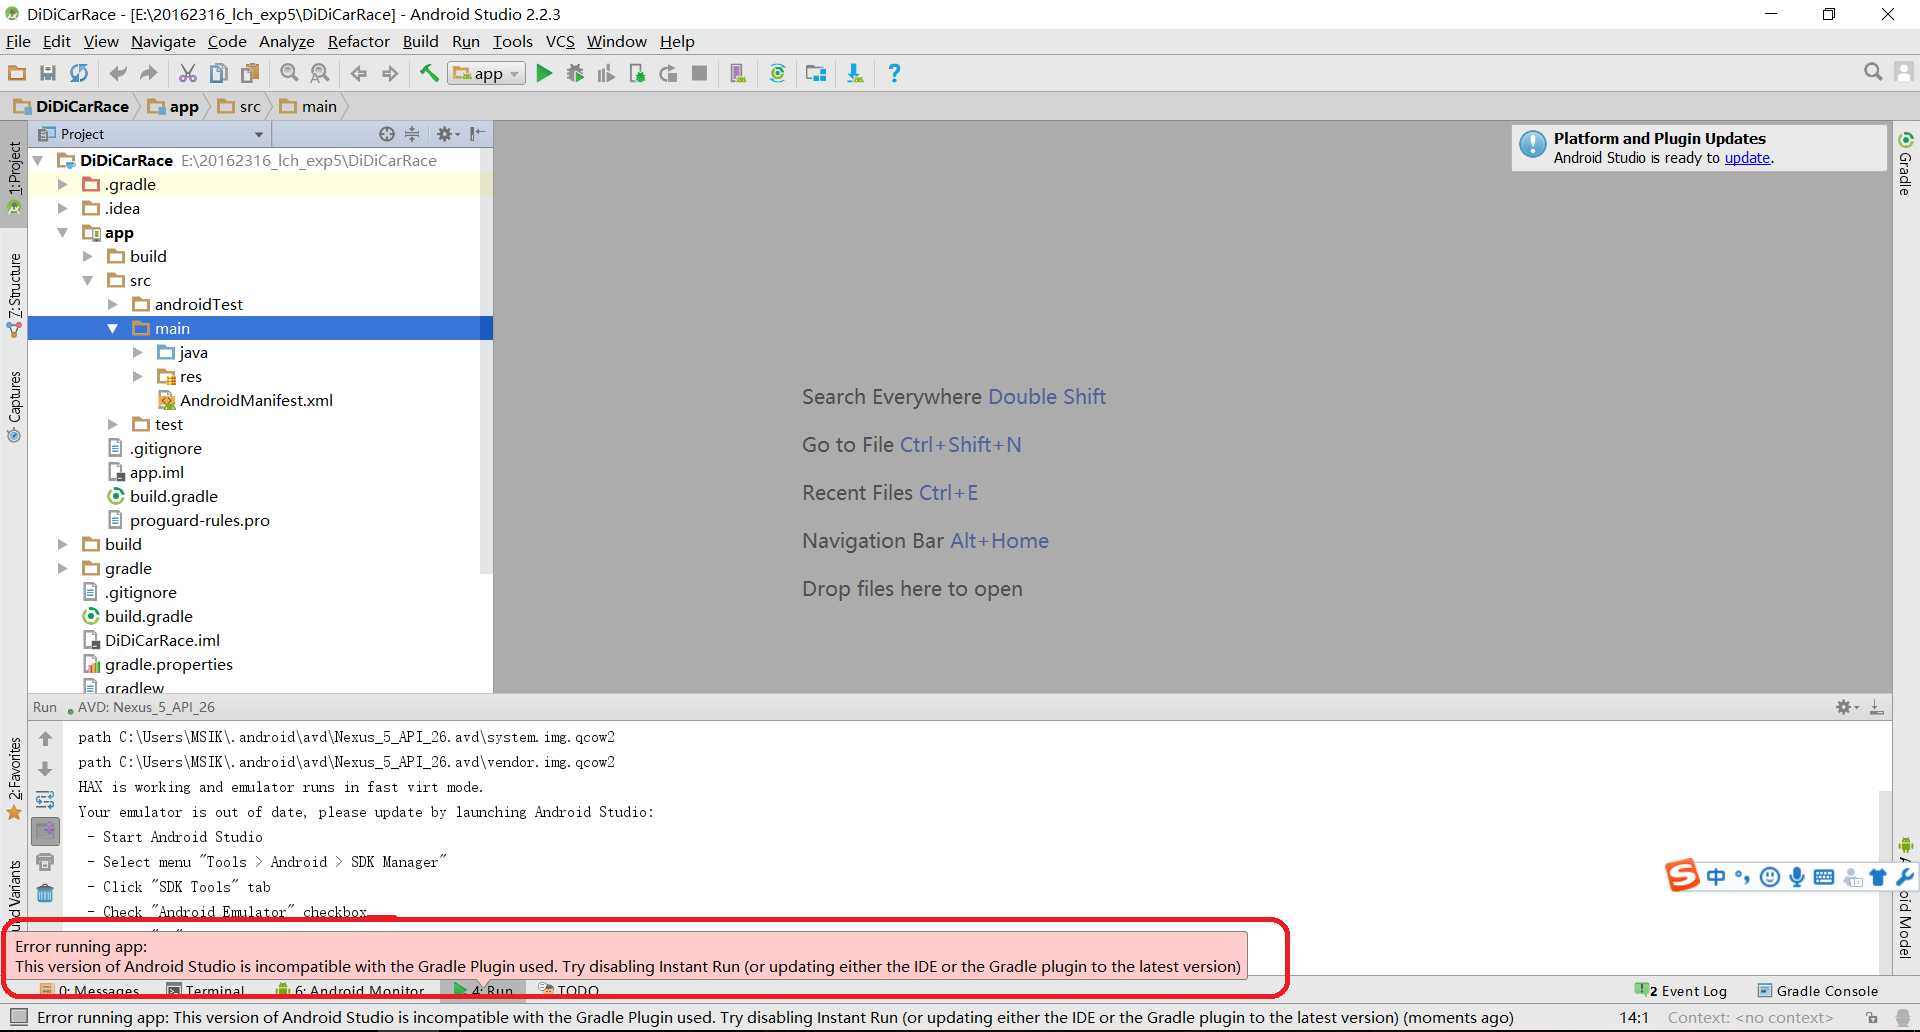Click the Undo arrow icon

pyautogui.click(x=118, y=73)
